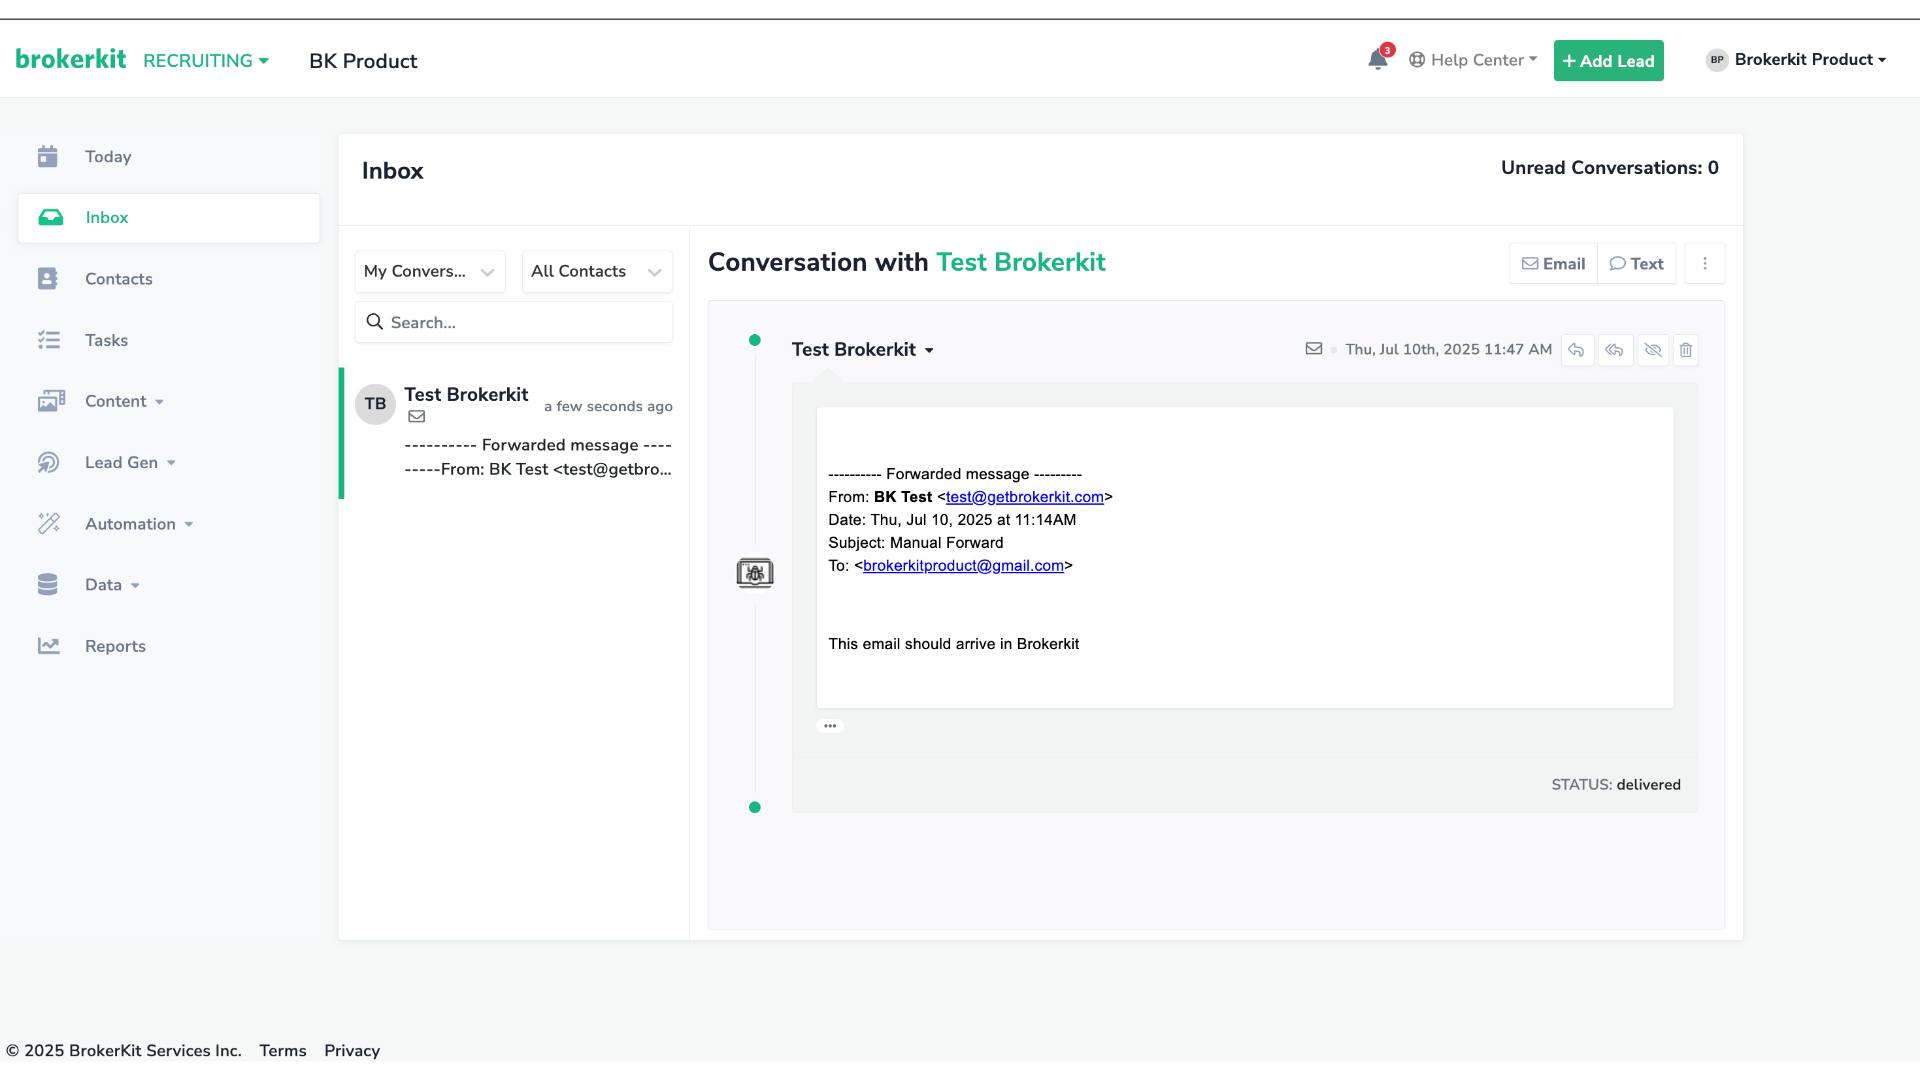The width and height of the screenshot is (1920, 1080).
Task: Click the Help Center globe icon
Action: pyautogui.click(x=1417, y=60)
